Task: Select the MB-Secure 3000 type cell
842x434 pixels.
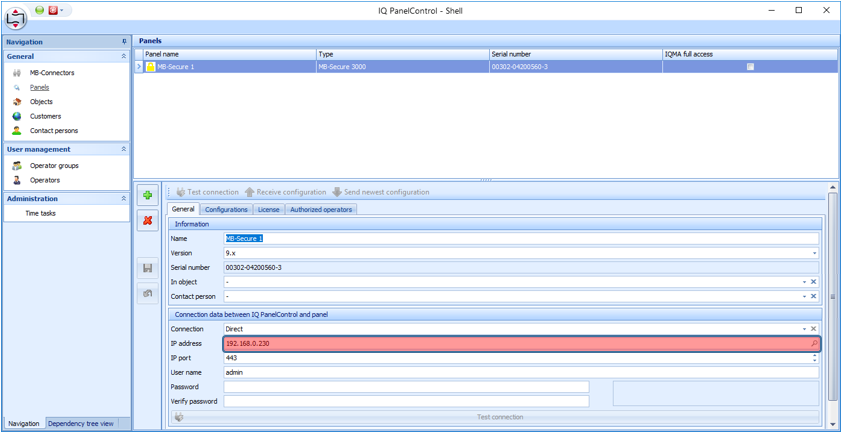Action: [x=403, y=67]
